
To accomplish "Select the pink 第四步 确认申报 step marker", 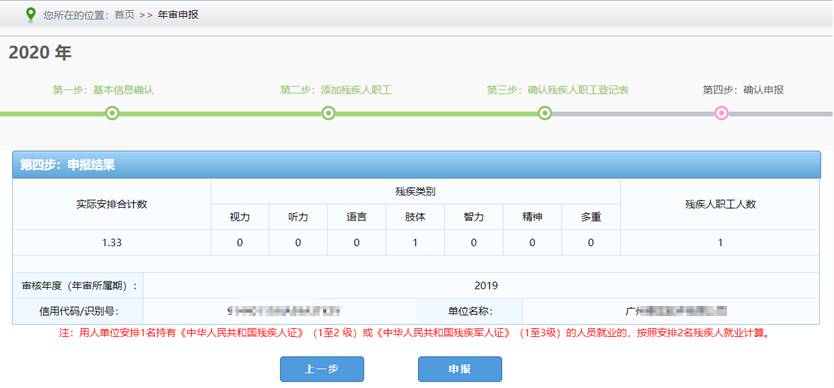I will [x=721, y=113].
